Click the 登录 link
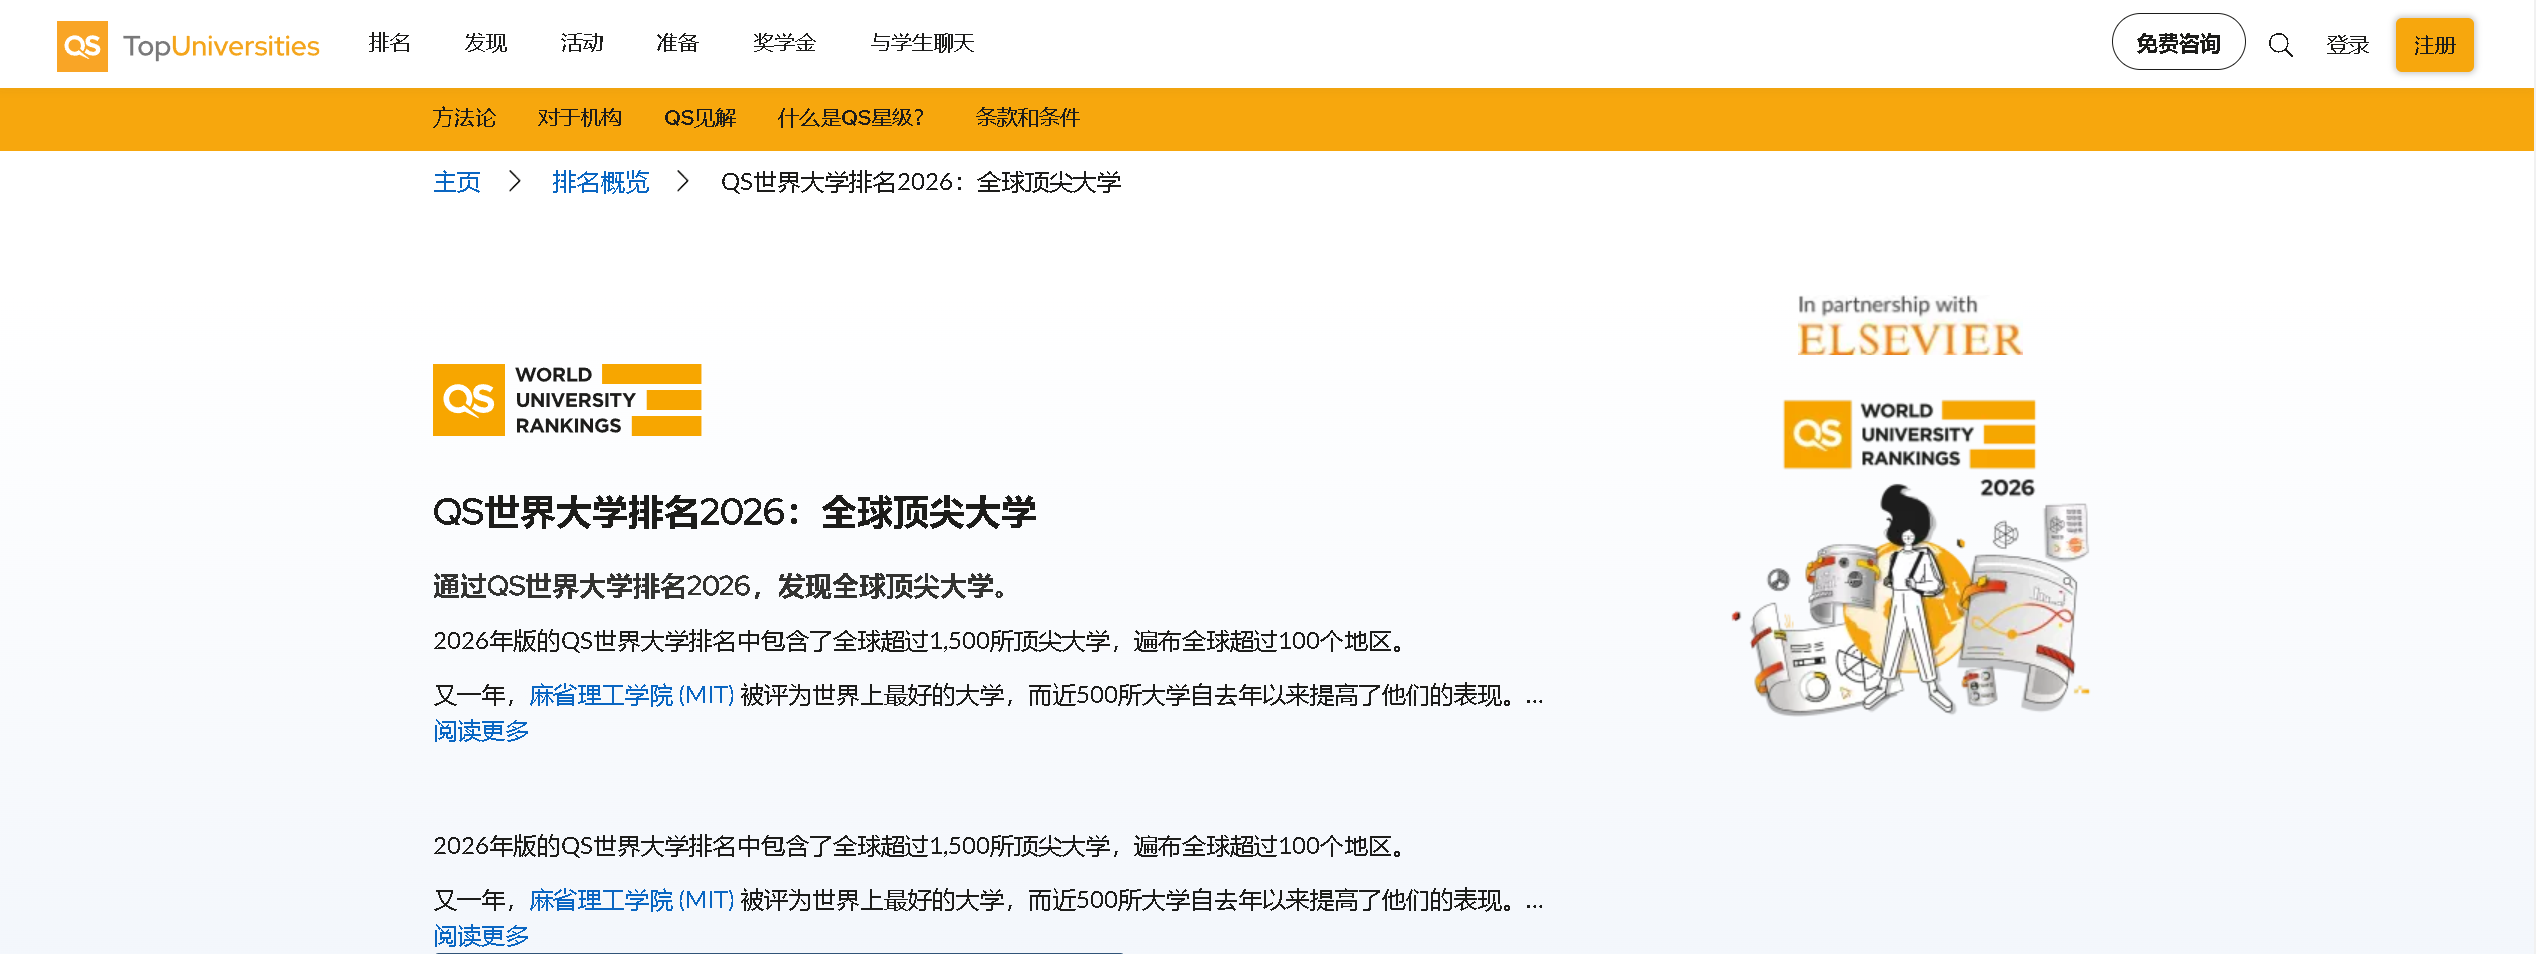Viewport: 2536px width, 954px height. (x=2347, y=45)
